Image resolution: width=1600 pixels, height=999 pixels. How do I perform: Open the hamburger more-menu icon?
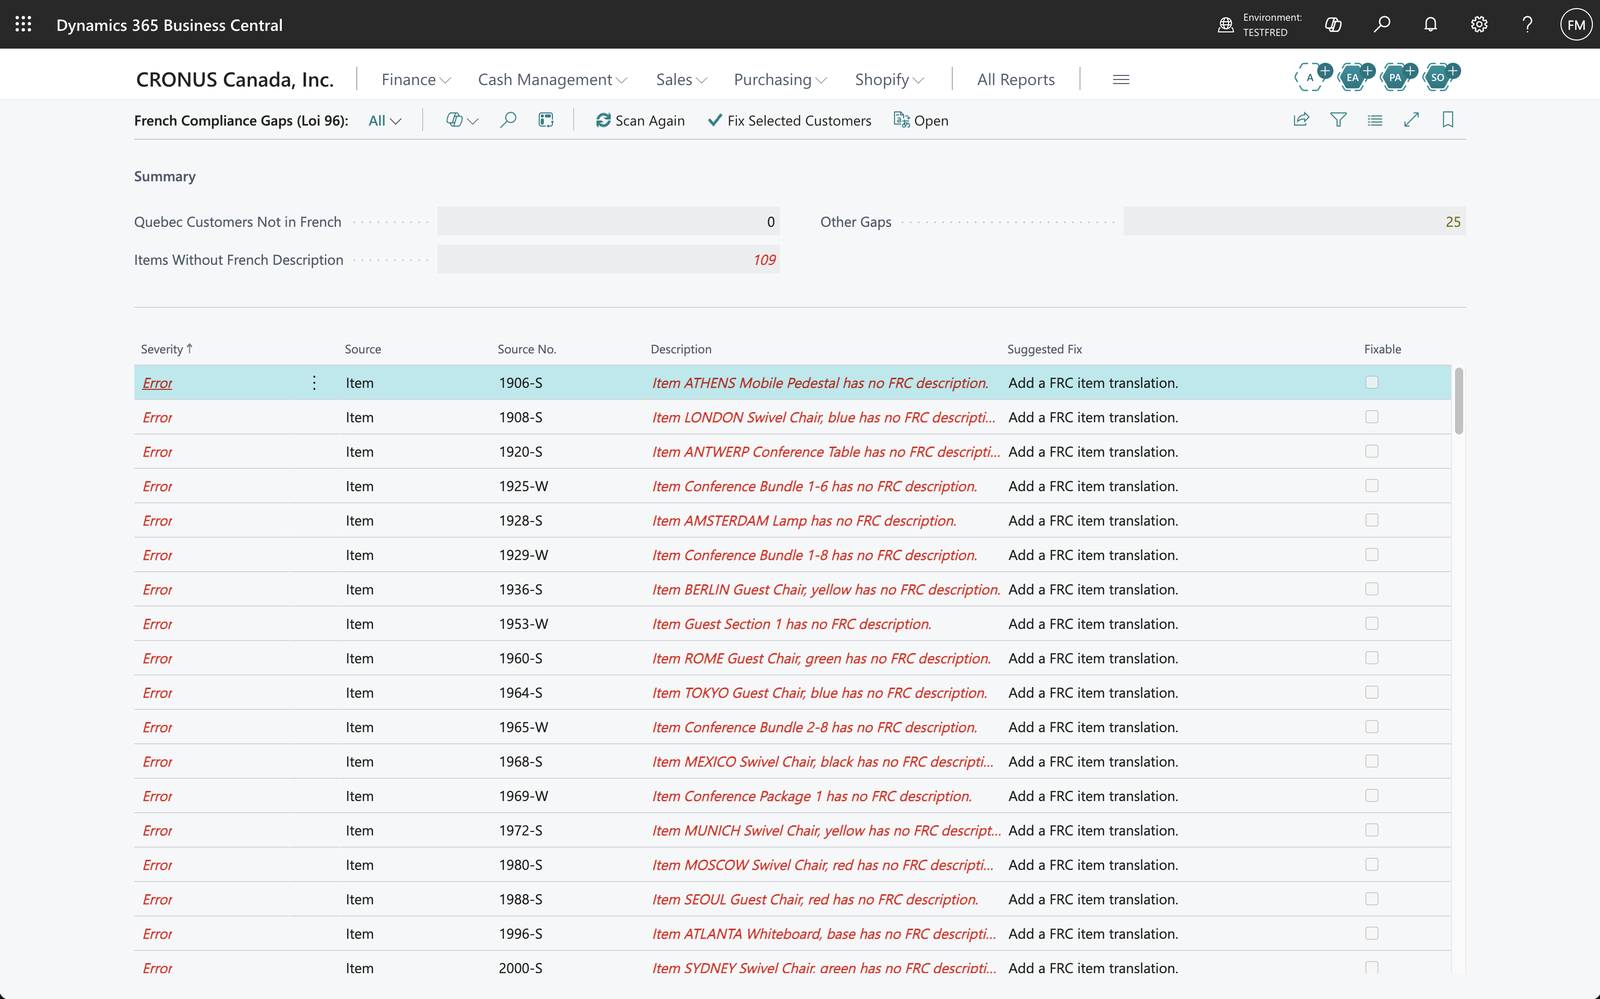click(1121, 79)
